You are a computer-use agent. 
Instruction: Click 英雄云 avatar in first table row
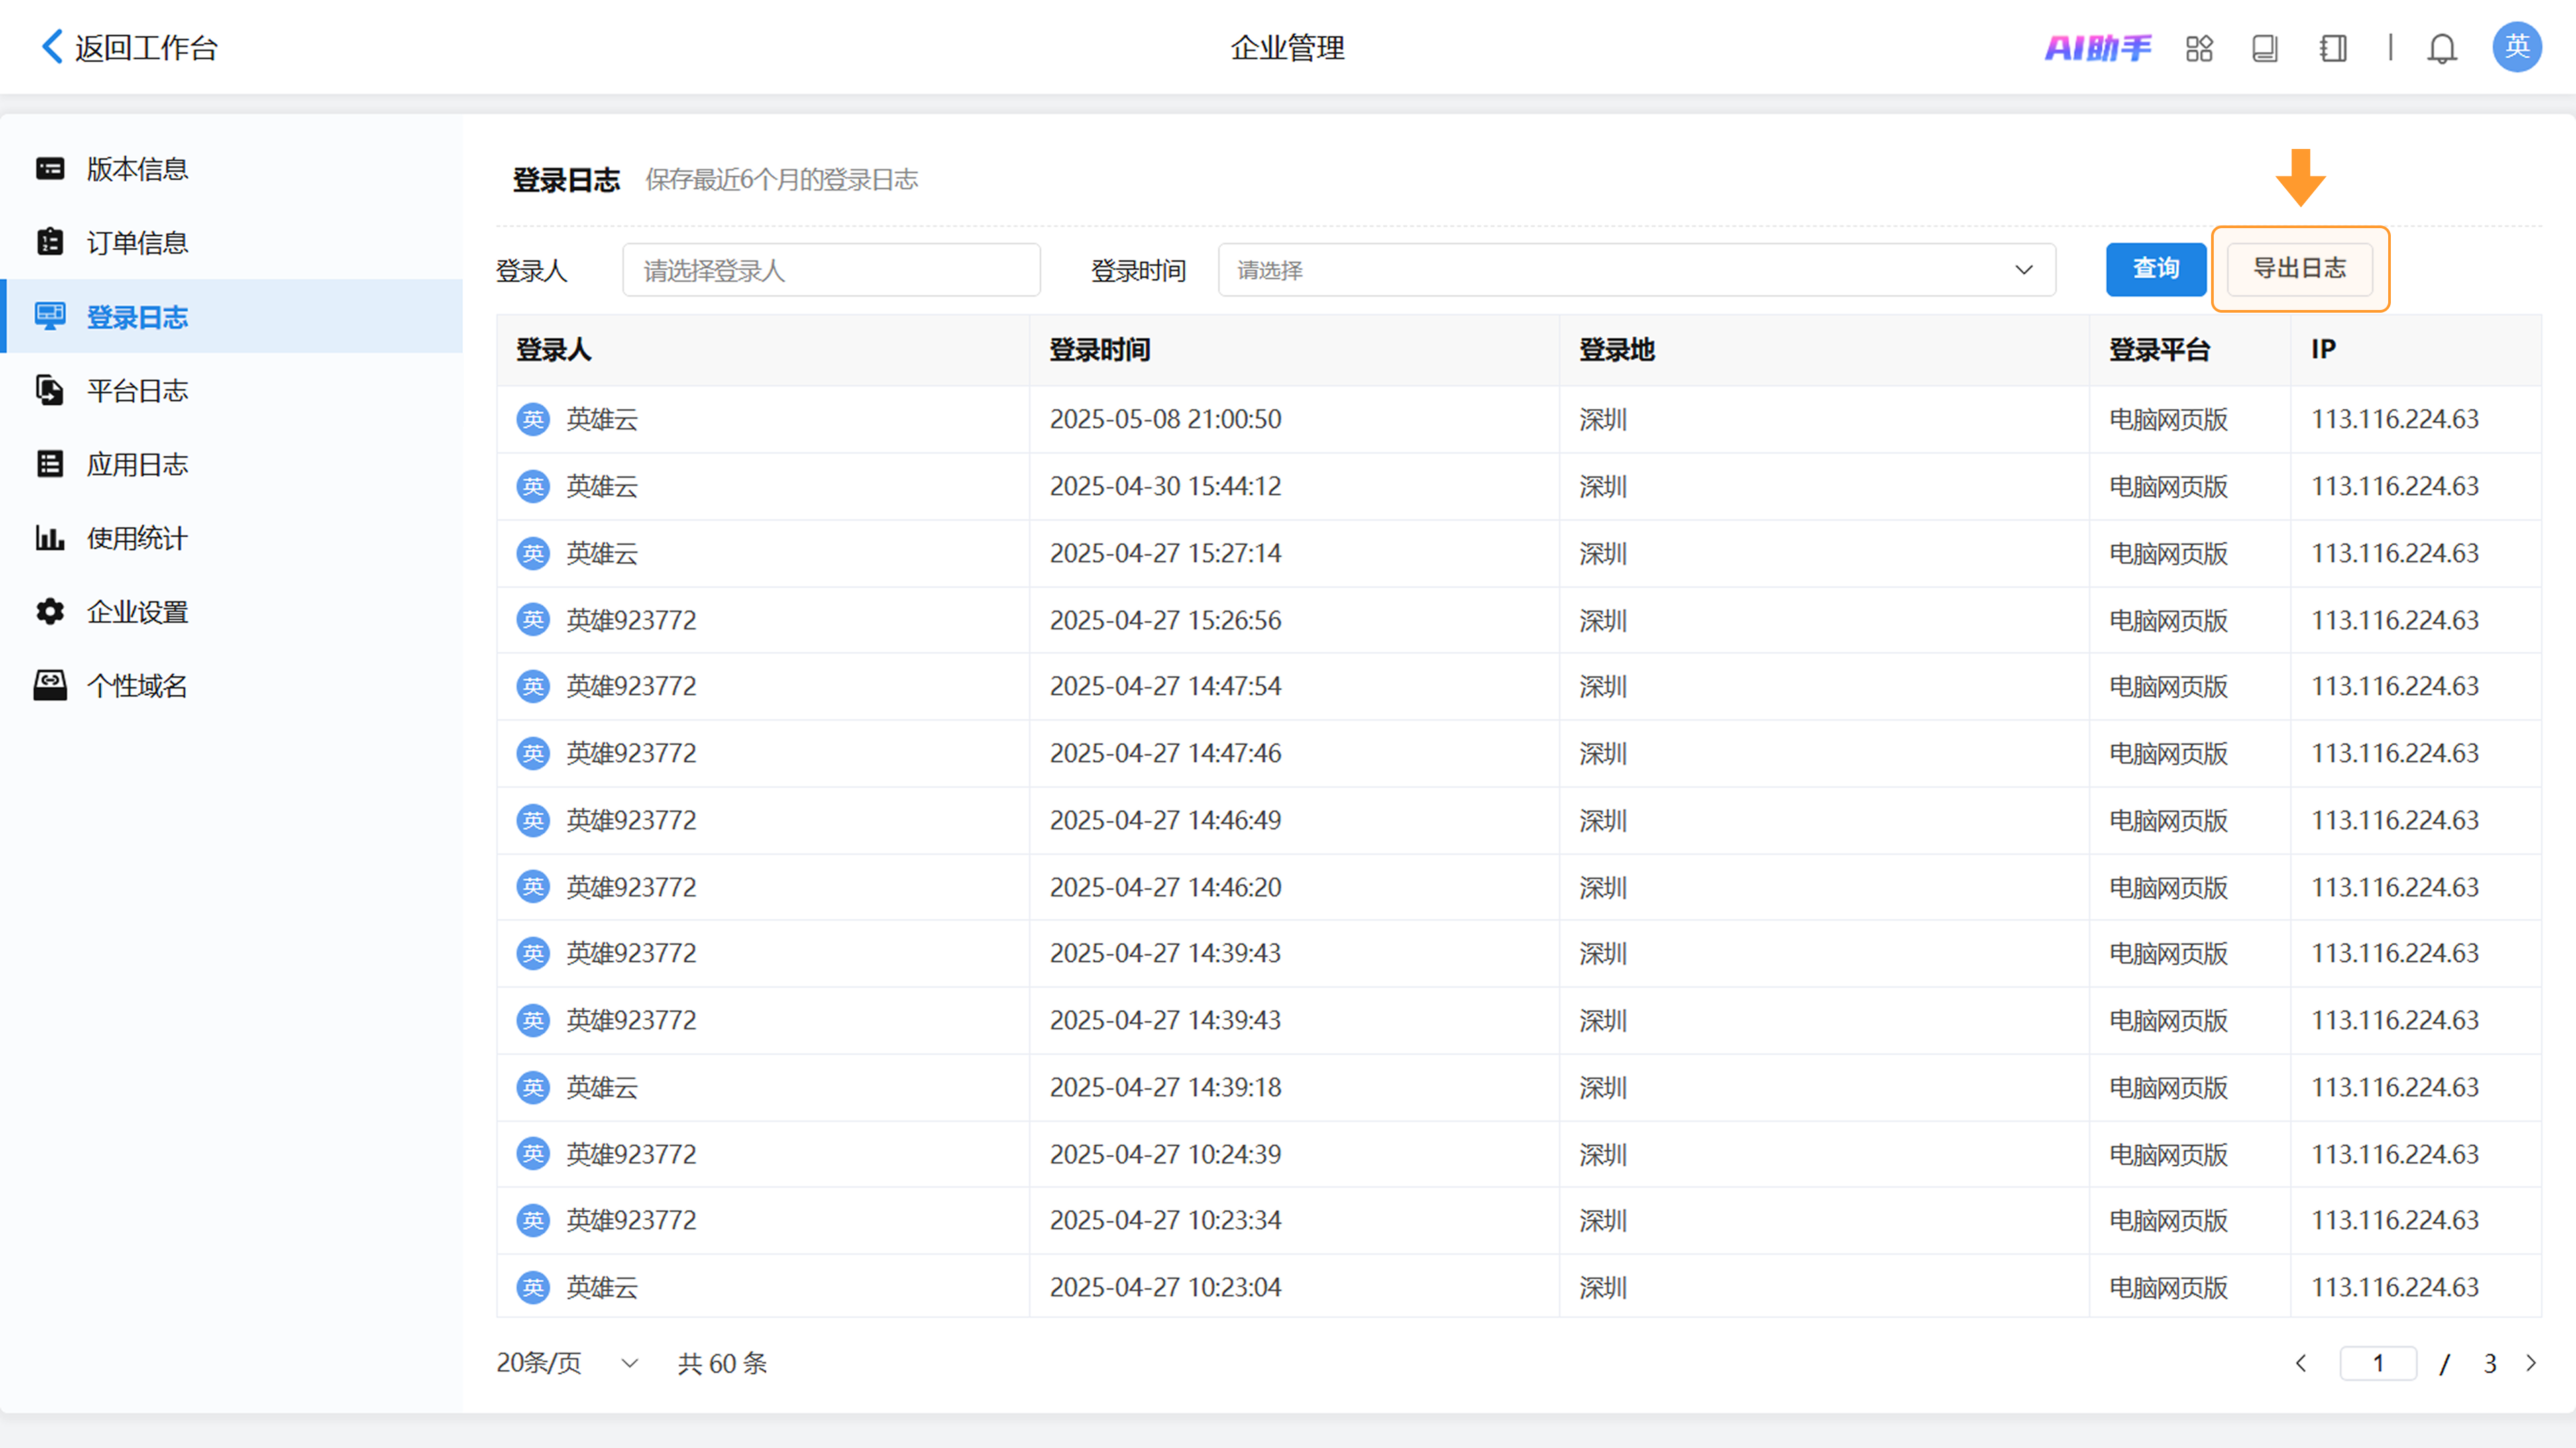tap(533, 419)
